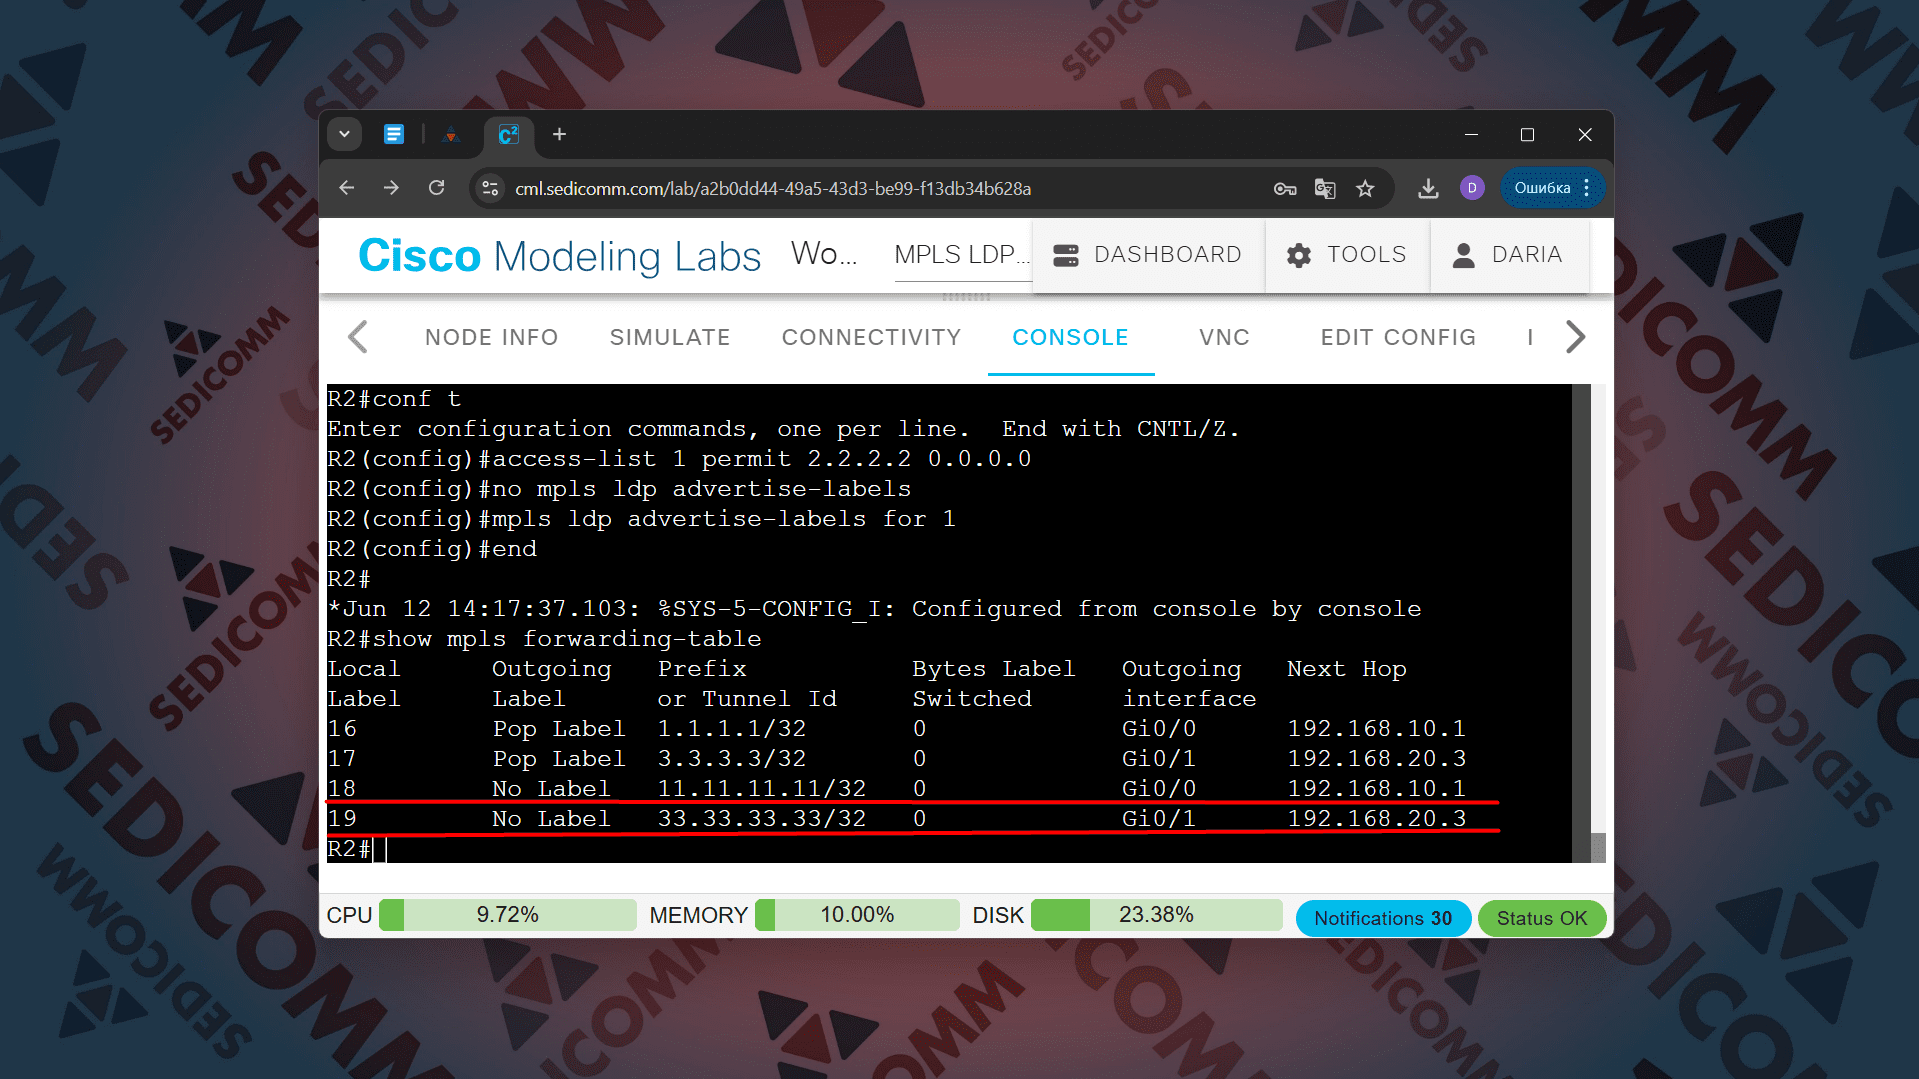
Task: Open a new browser tab with plus
Action: coord(560,134)
